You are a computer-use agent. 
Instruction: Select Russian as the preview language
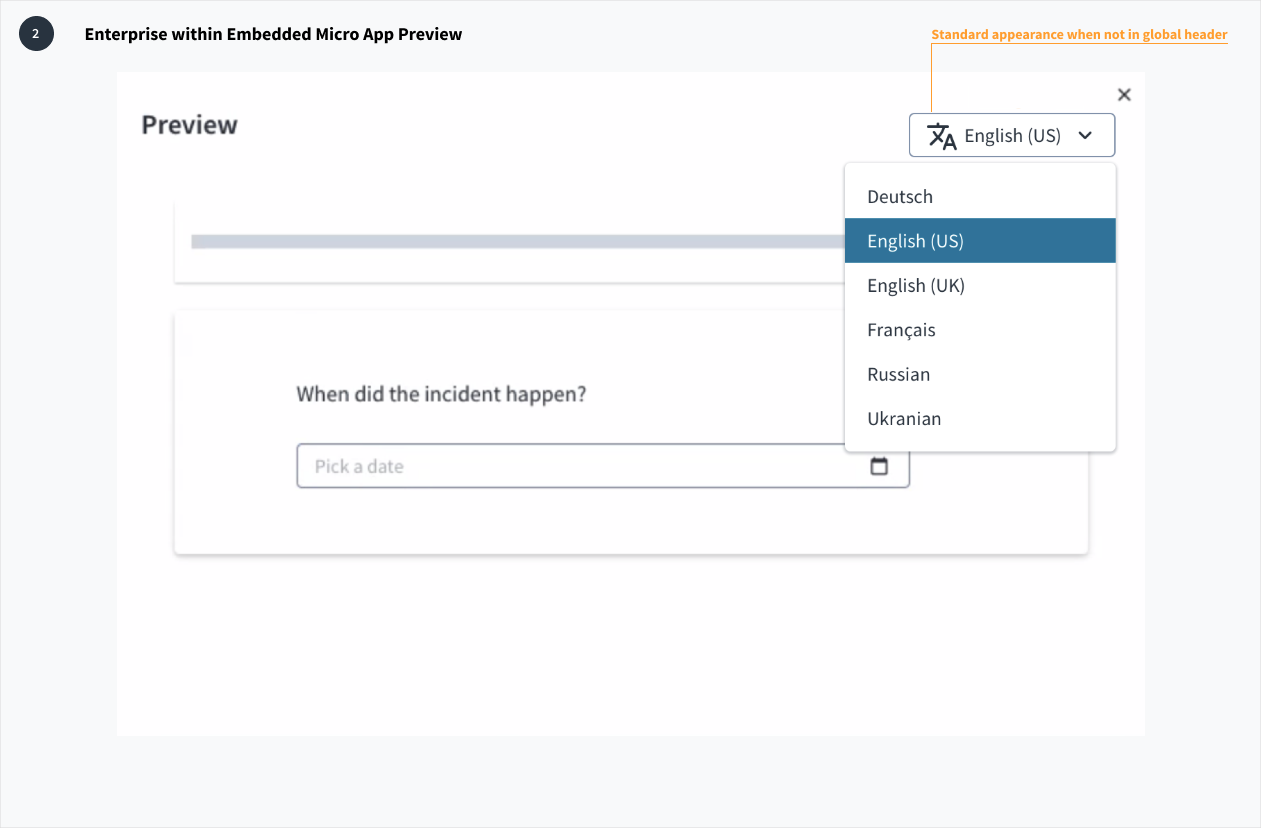(x=898, y=374)
